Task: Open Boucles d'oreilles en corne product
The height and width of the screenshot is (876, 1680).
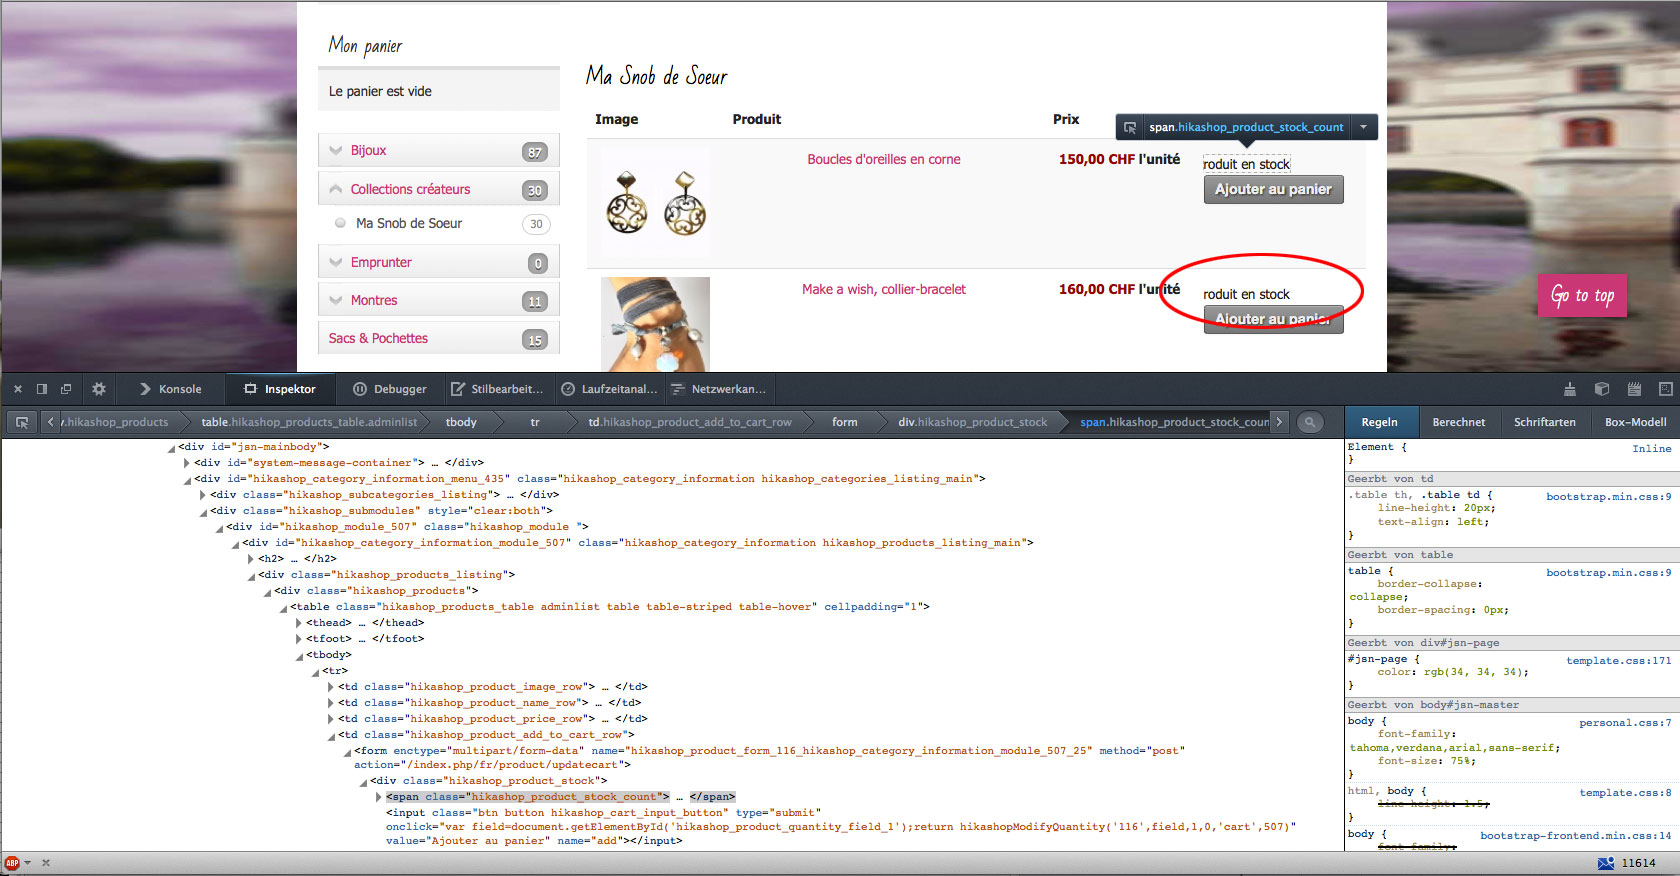Action: (x=884, y=159)
